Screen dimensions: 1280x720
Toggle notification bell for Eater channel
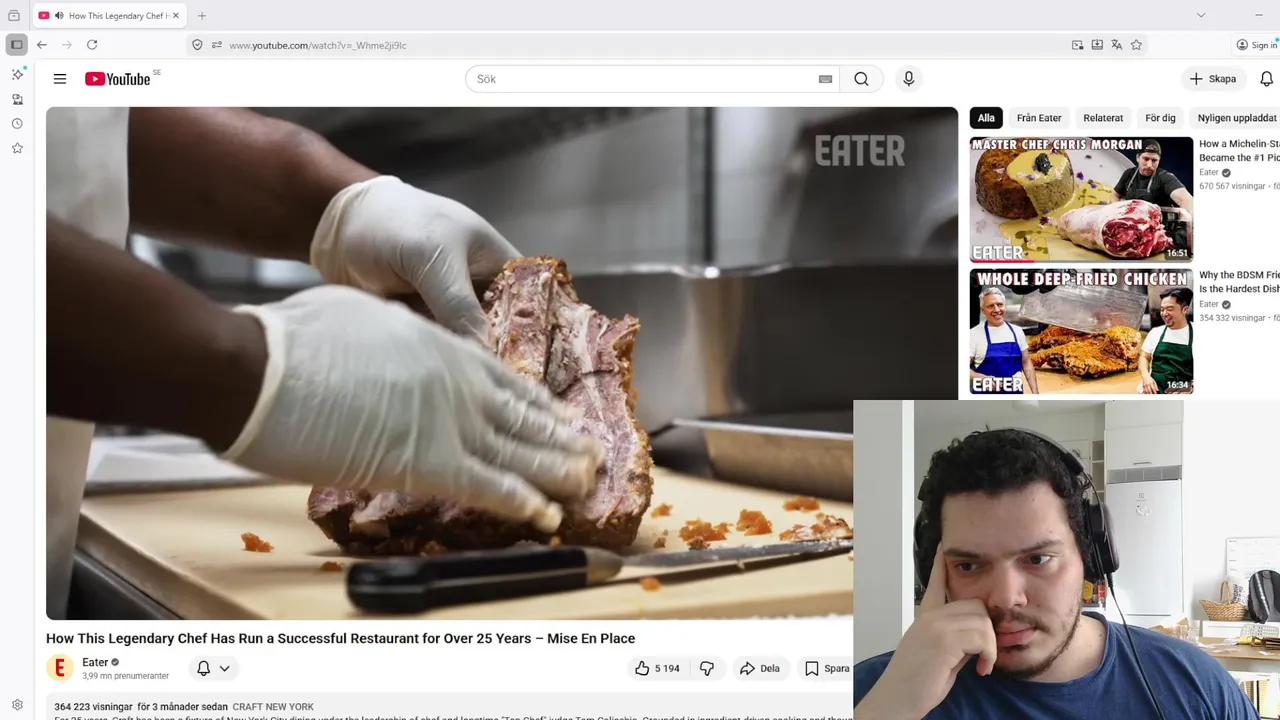click(203, 668)
